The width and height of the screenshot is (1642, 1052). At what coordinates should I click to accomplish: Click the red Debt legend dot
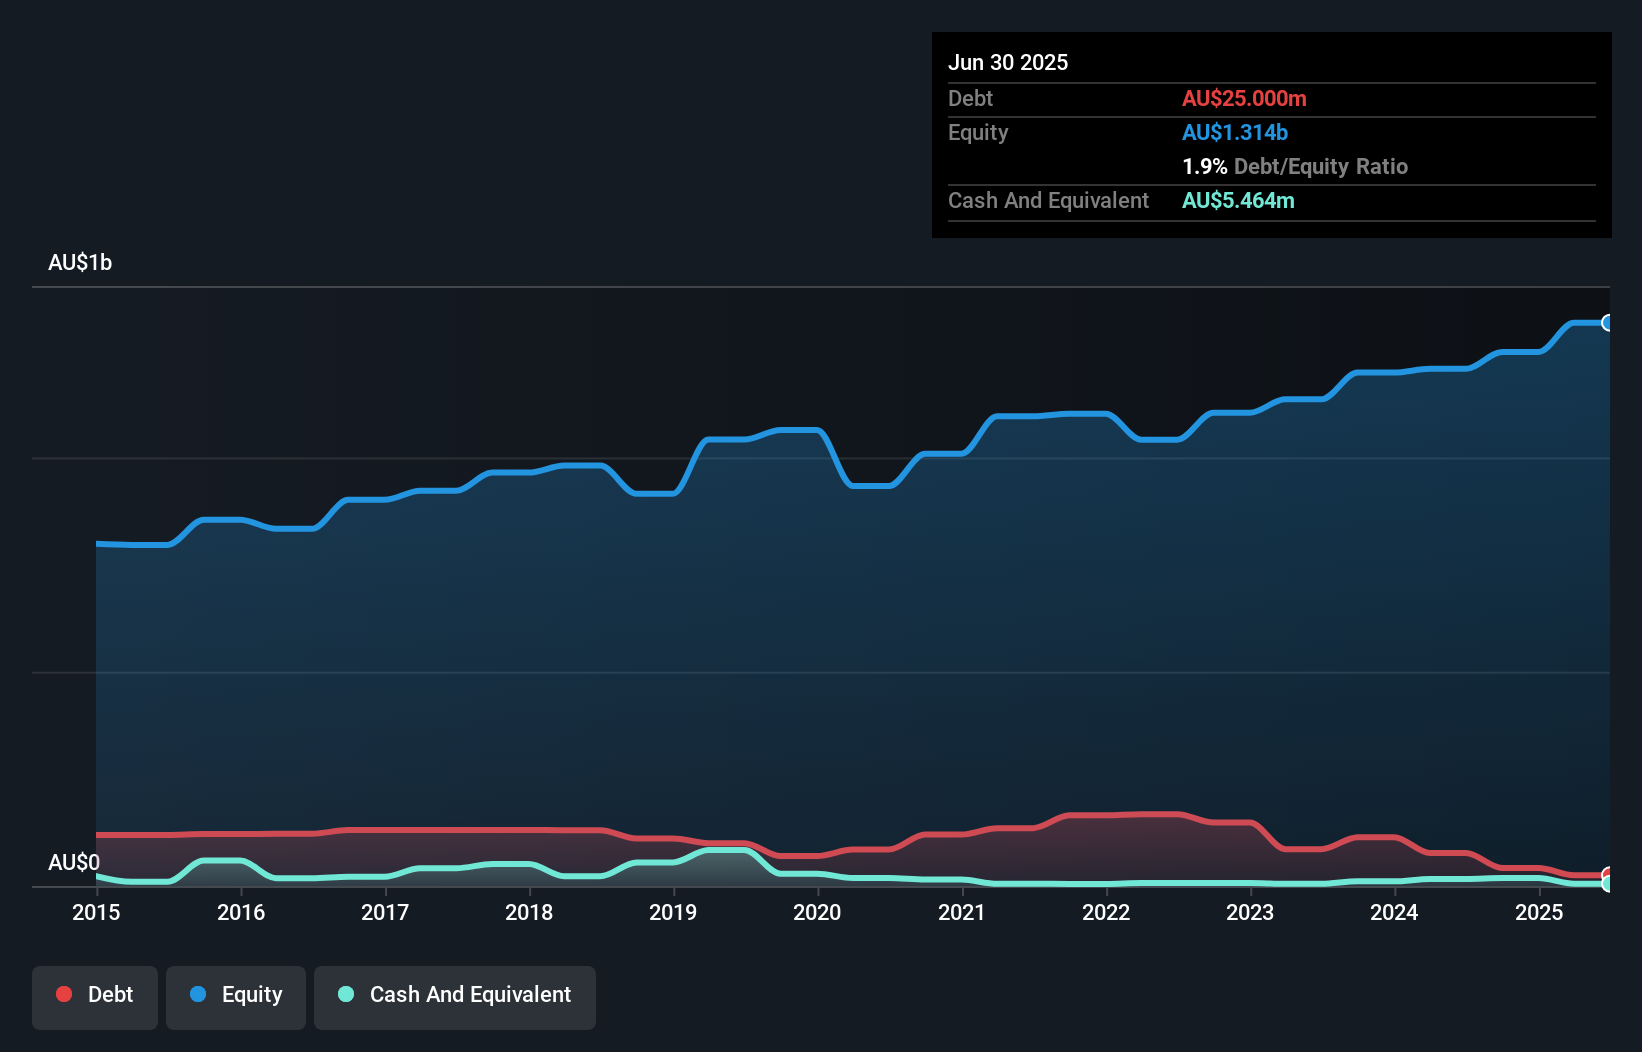point(64,994)
